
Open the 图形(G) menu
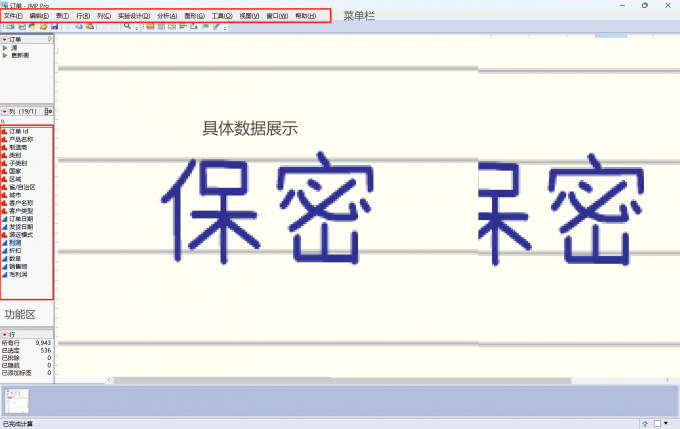point(194,16)
